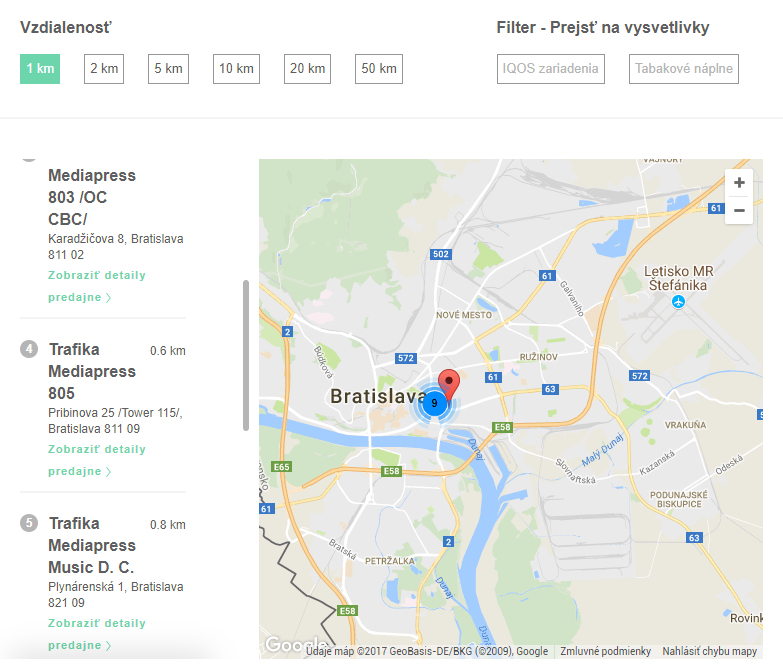
Task: Show details for Mediapress 803 /OC CBC/
Action: (96, 286)
